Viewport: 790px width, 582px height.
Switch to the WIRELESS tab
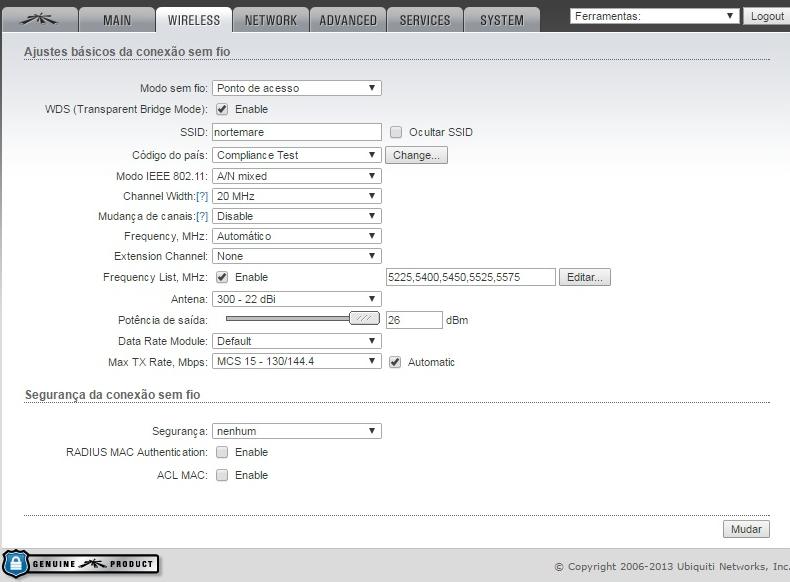[x=194, y=20]
